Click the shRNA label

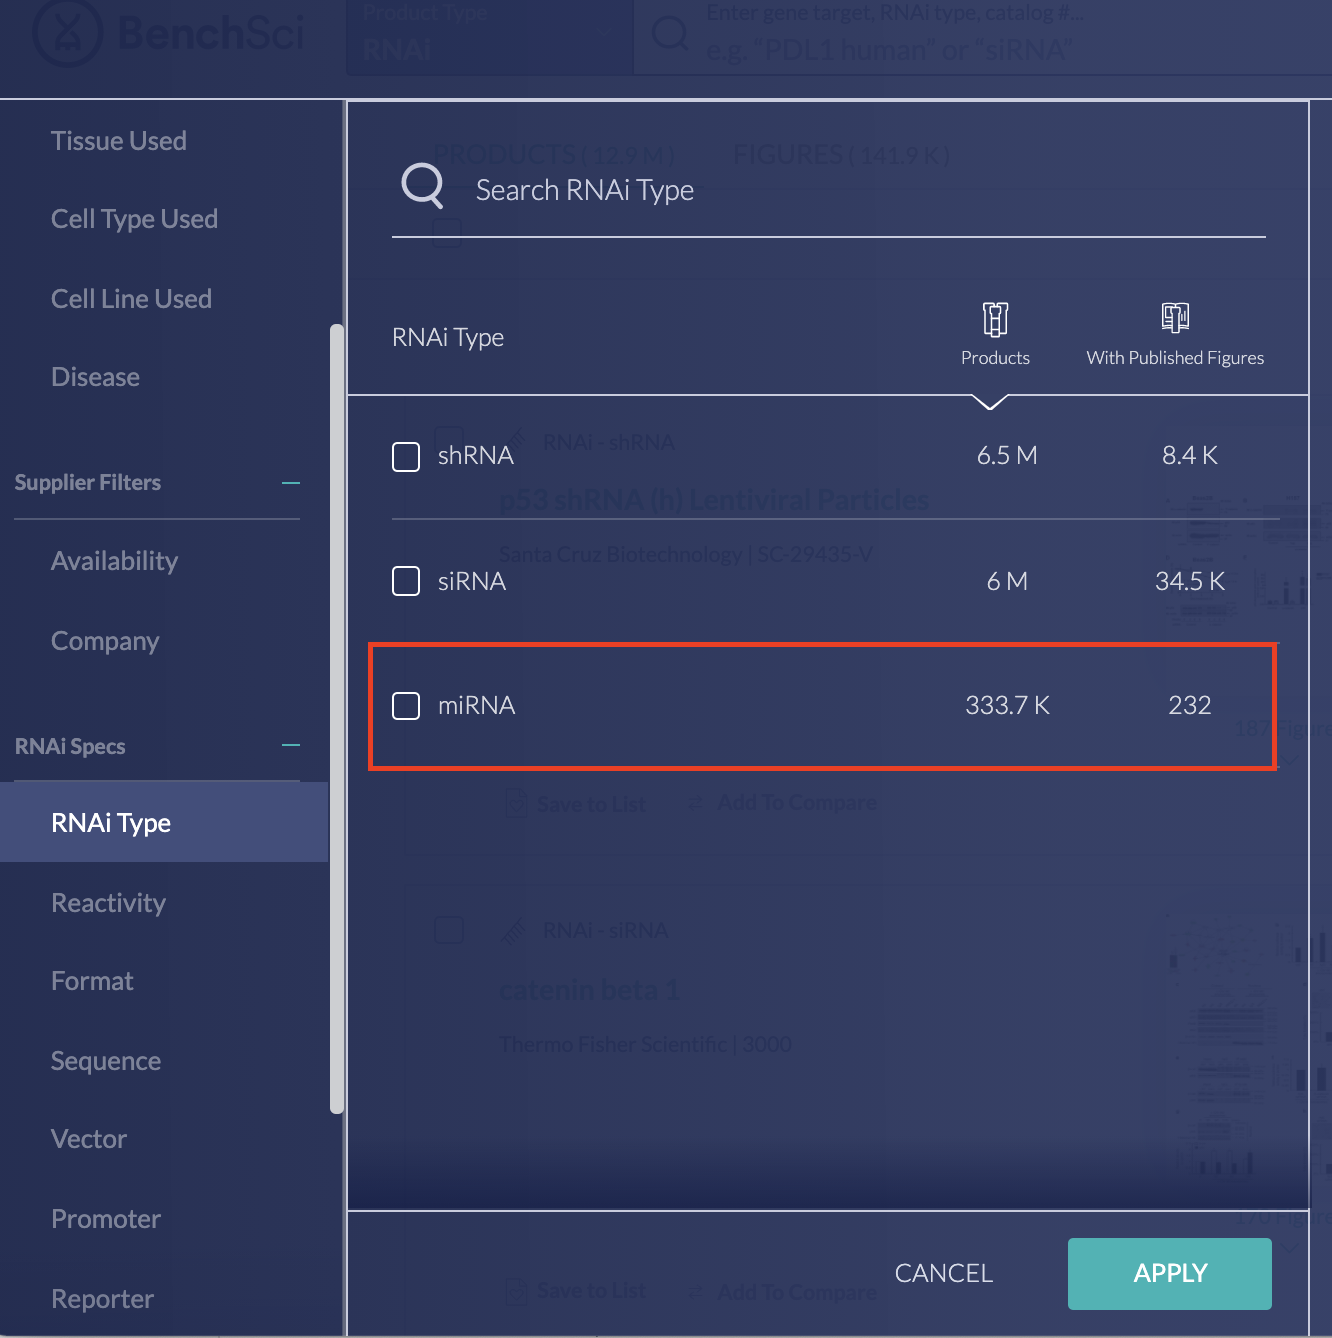pos(476,456)
